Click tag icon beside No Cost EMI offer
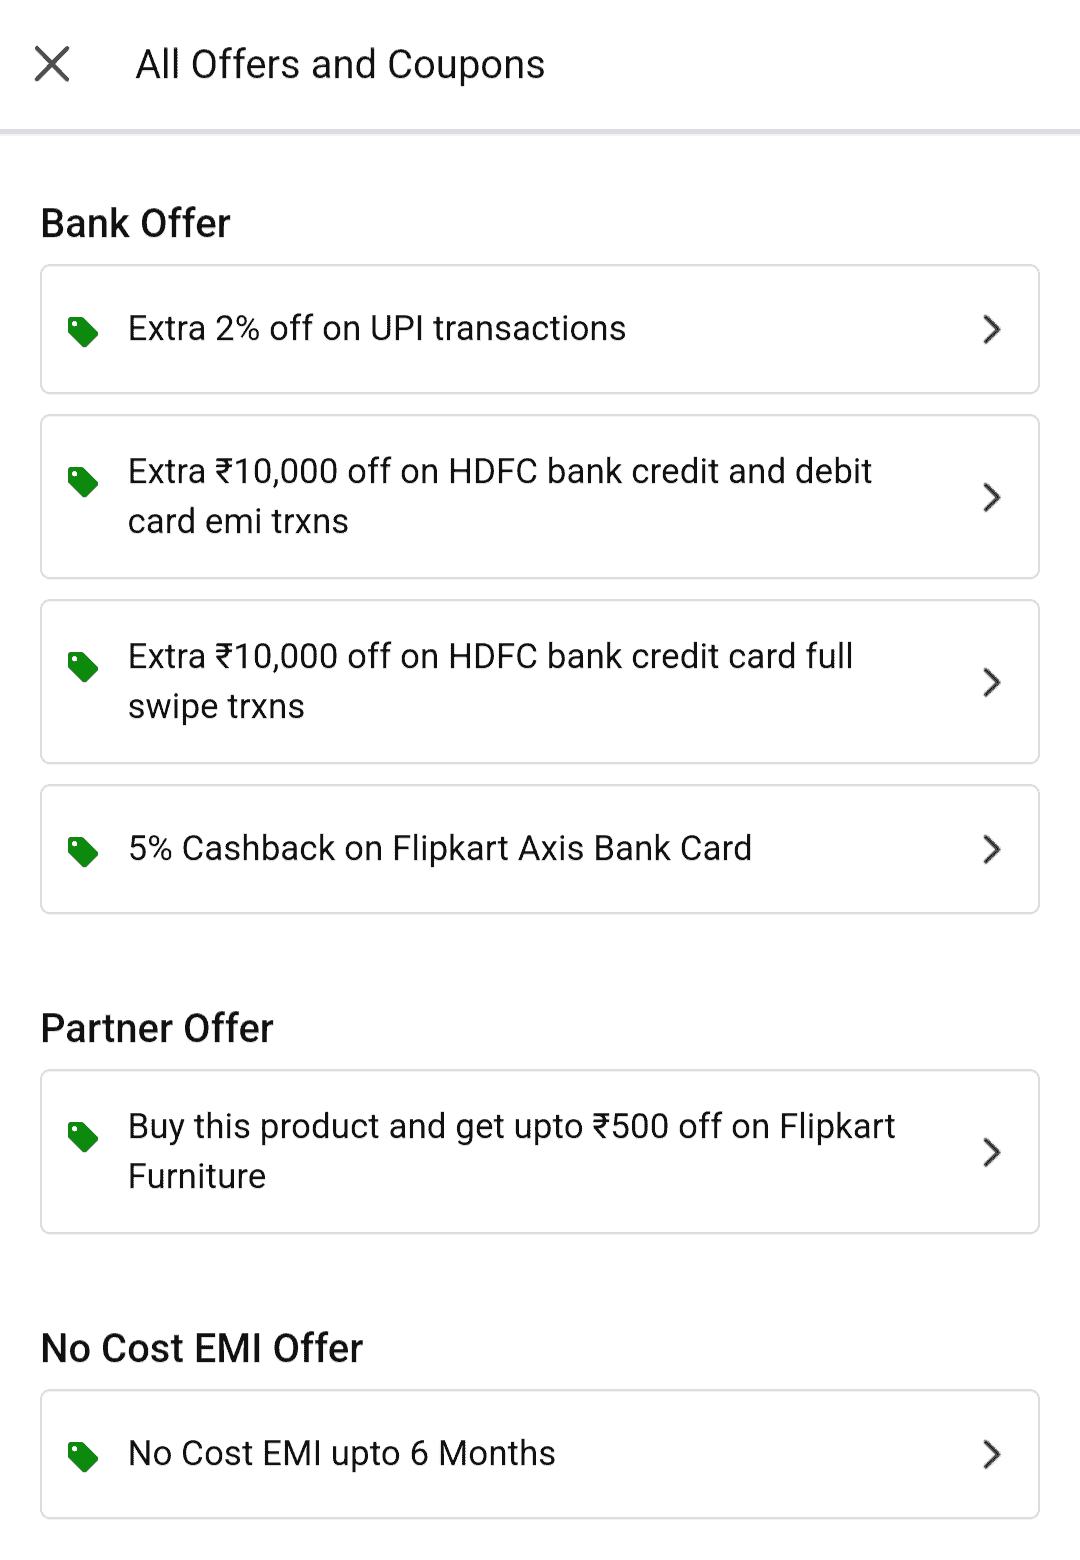The height and width of the screenshot is (1560, 1080). coord(83,1456)
